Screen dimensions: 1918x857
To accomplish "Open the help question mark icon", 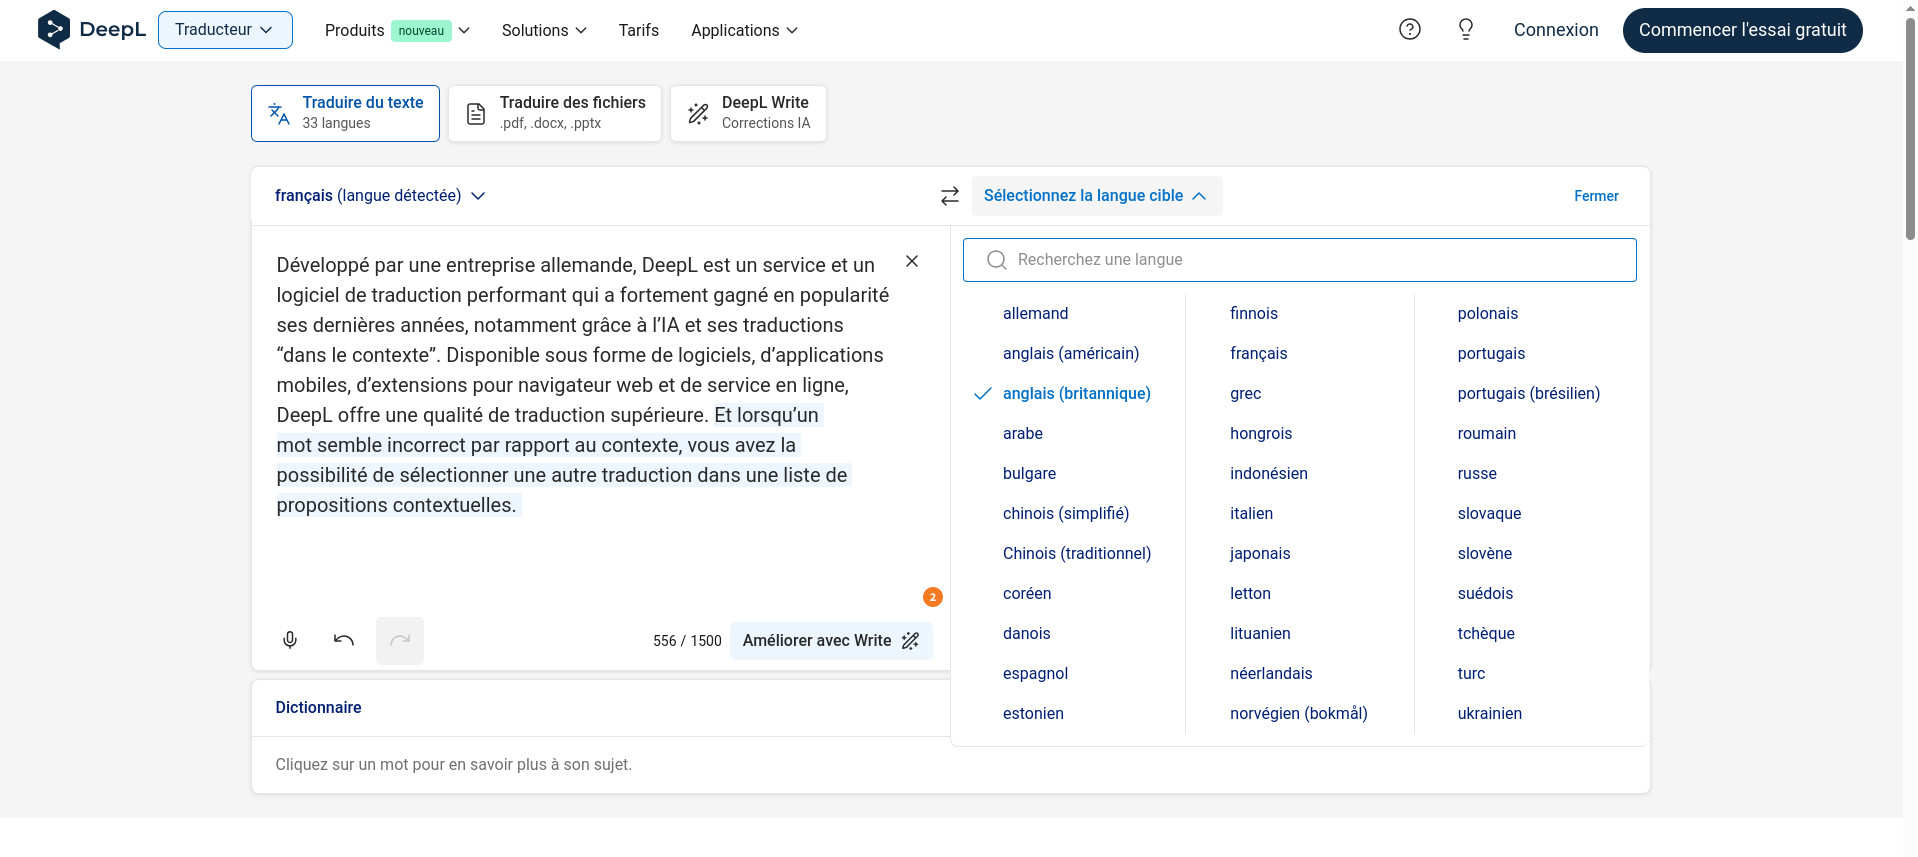I will [1410, 30].
